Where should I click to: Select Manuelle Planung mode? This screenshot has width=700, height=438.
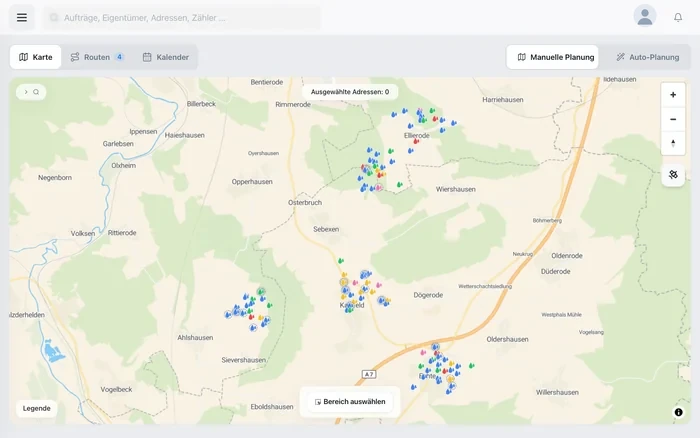(x=553, y=57)
